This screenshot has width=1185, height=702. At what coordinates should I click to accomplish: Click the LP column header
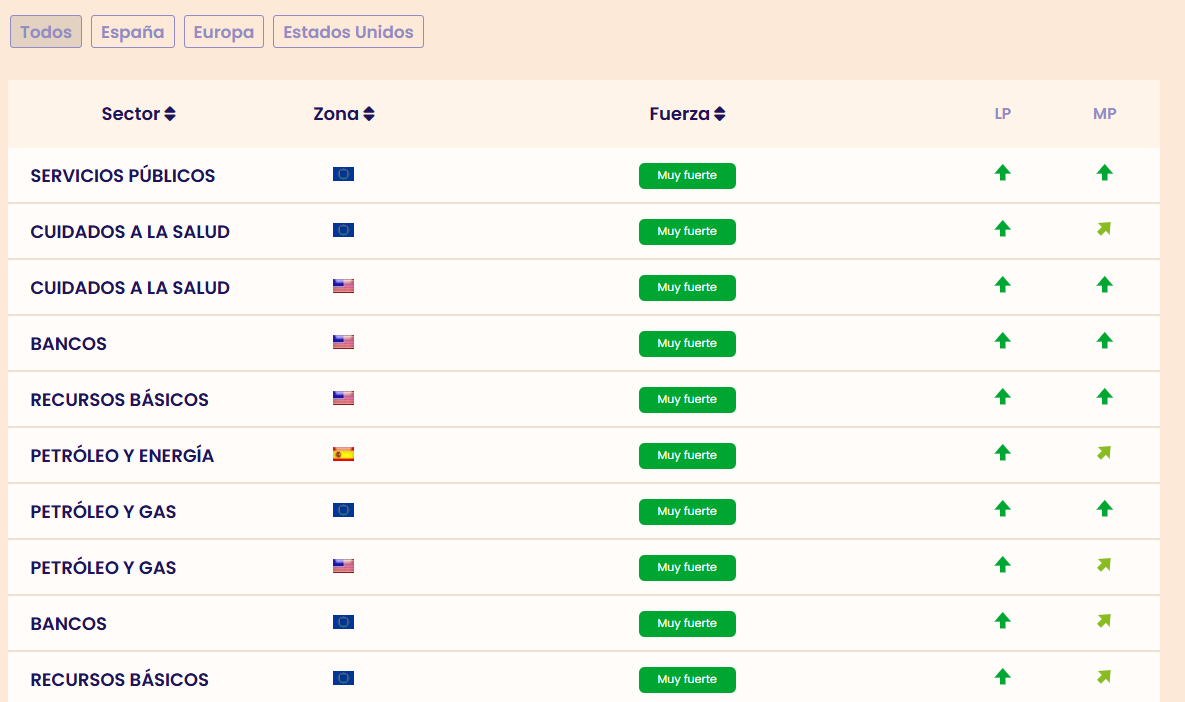1002,114
